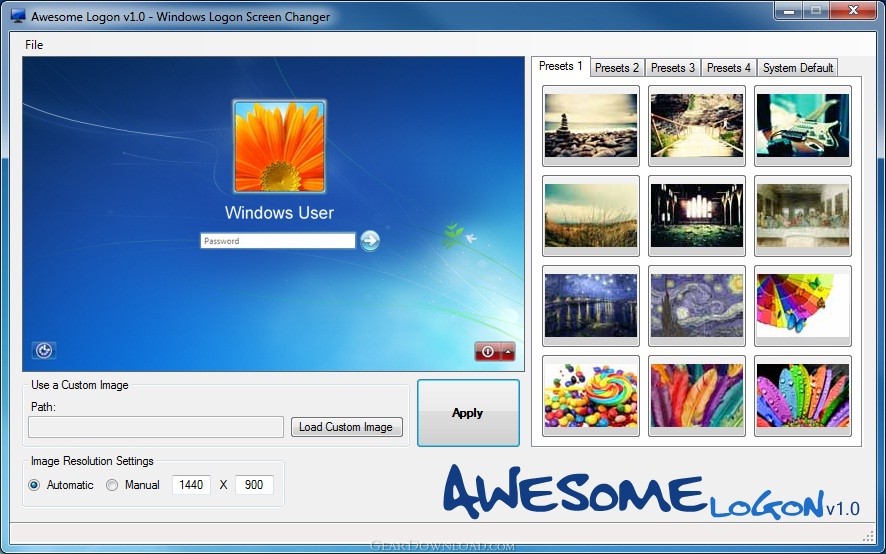Click the Awesome Logon v1.0 logo
The width and height of the screenshot is (886, 554).
click(x=651, y=491)
